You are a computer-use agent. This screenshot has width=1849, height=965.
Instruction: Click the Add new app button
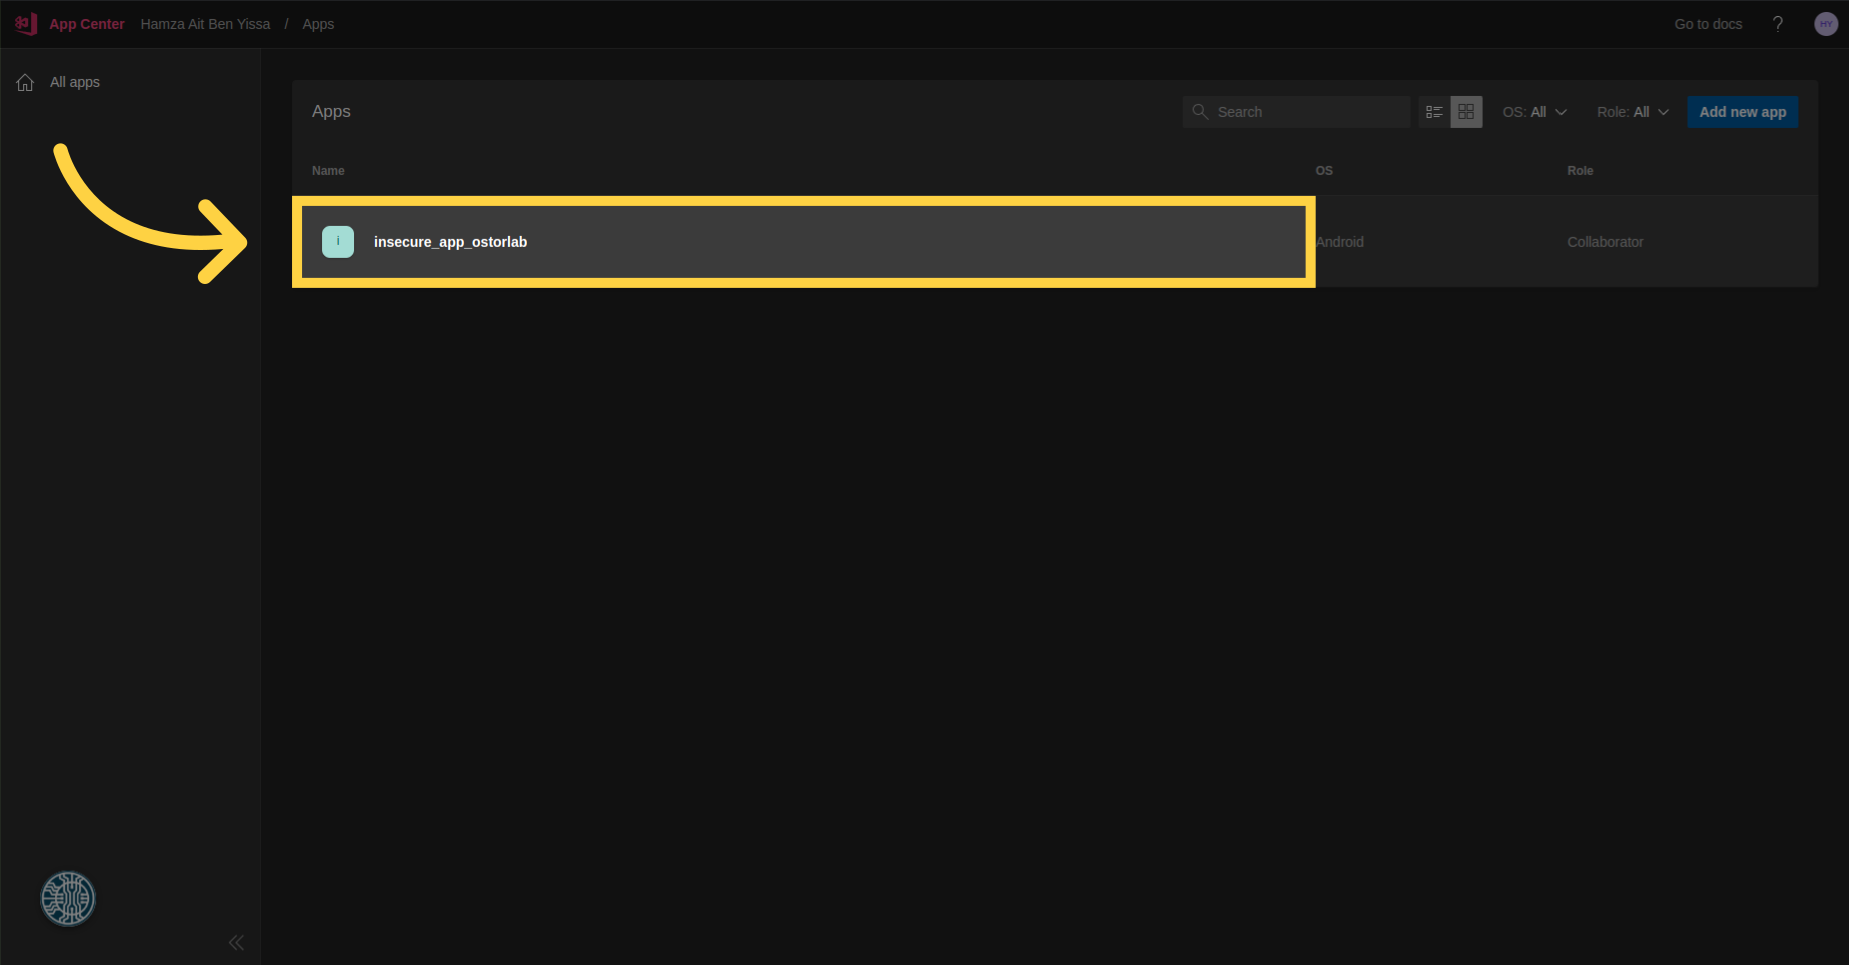(1742, 112)
